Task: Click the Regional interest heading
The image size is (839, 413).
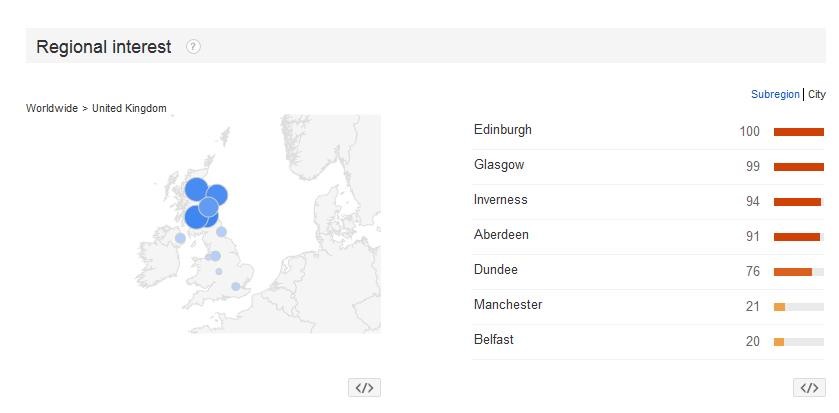Action: coord(104,47)
